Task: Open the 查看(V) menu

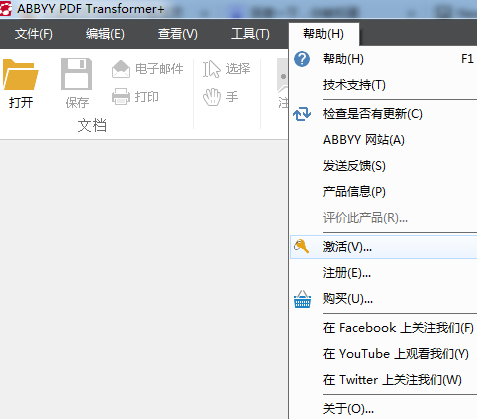Action: 178,34
